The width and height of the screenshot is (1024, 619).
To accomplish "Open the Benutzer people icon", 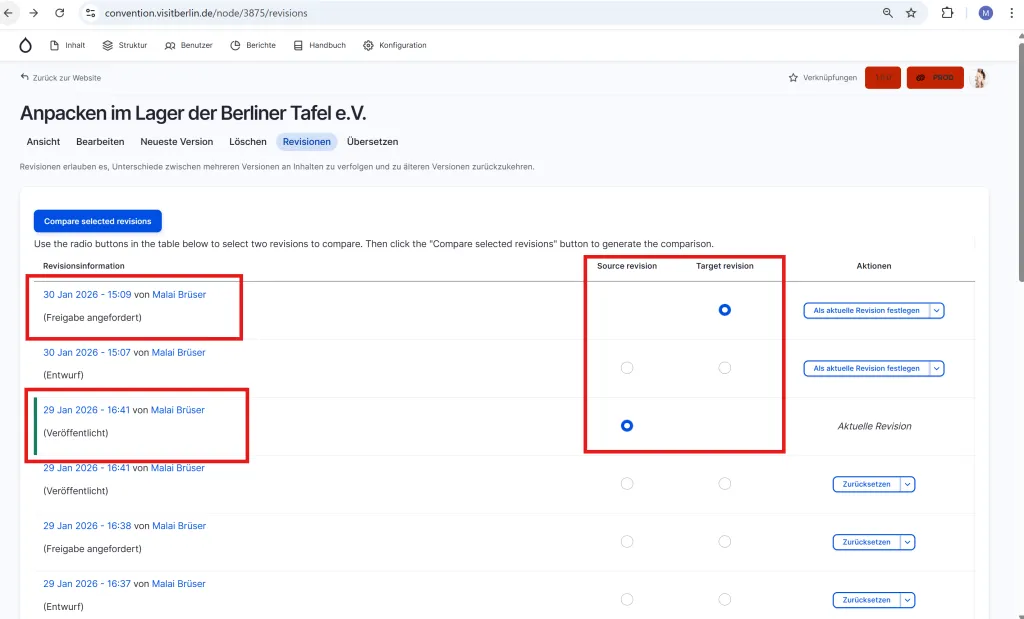I will [x=172, y=45].
